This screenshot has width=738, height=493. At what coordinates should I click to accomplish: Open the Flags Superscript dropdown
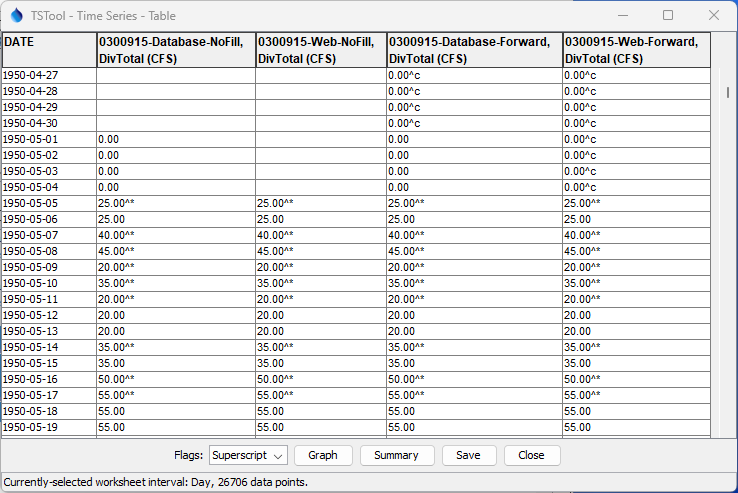click(248, 455)
